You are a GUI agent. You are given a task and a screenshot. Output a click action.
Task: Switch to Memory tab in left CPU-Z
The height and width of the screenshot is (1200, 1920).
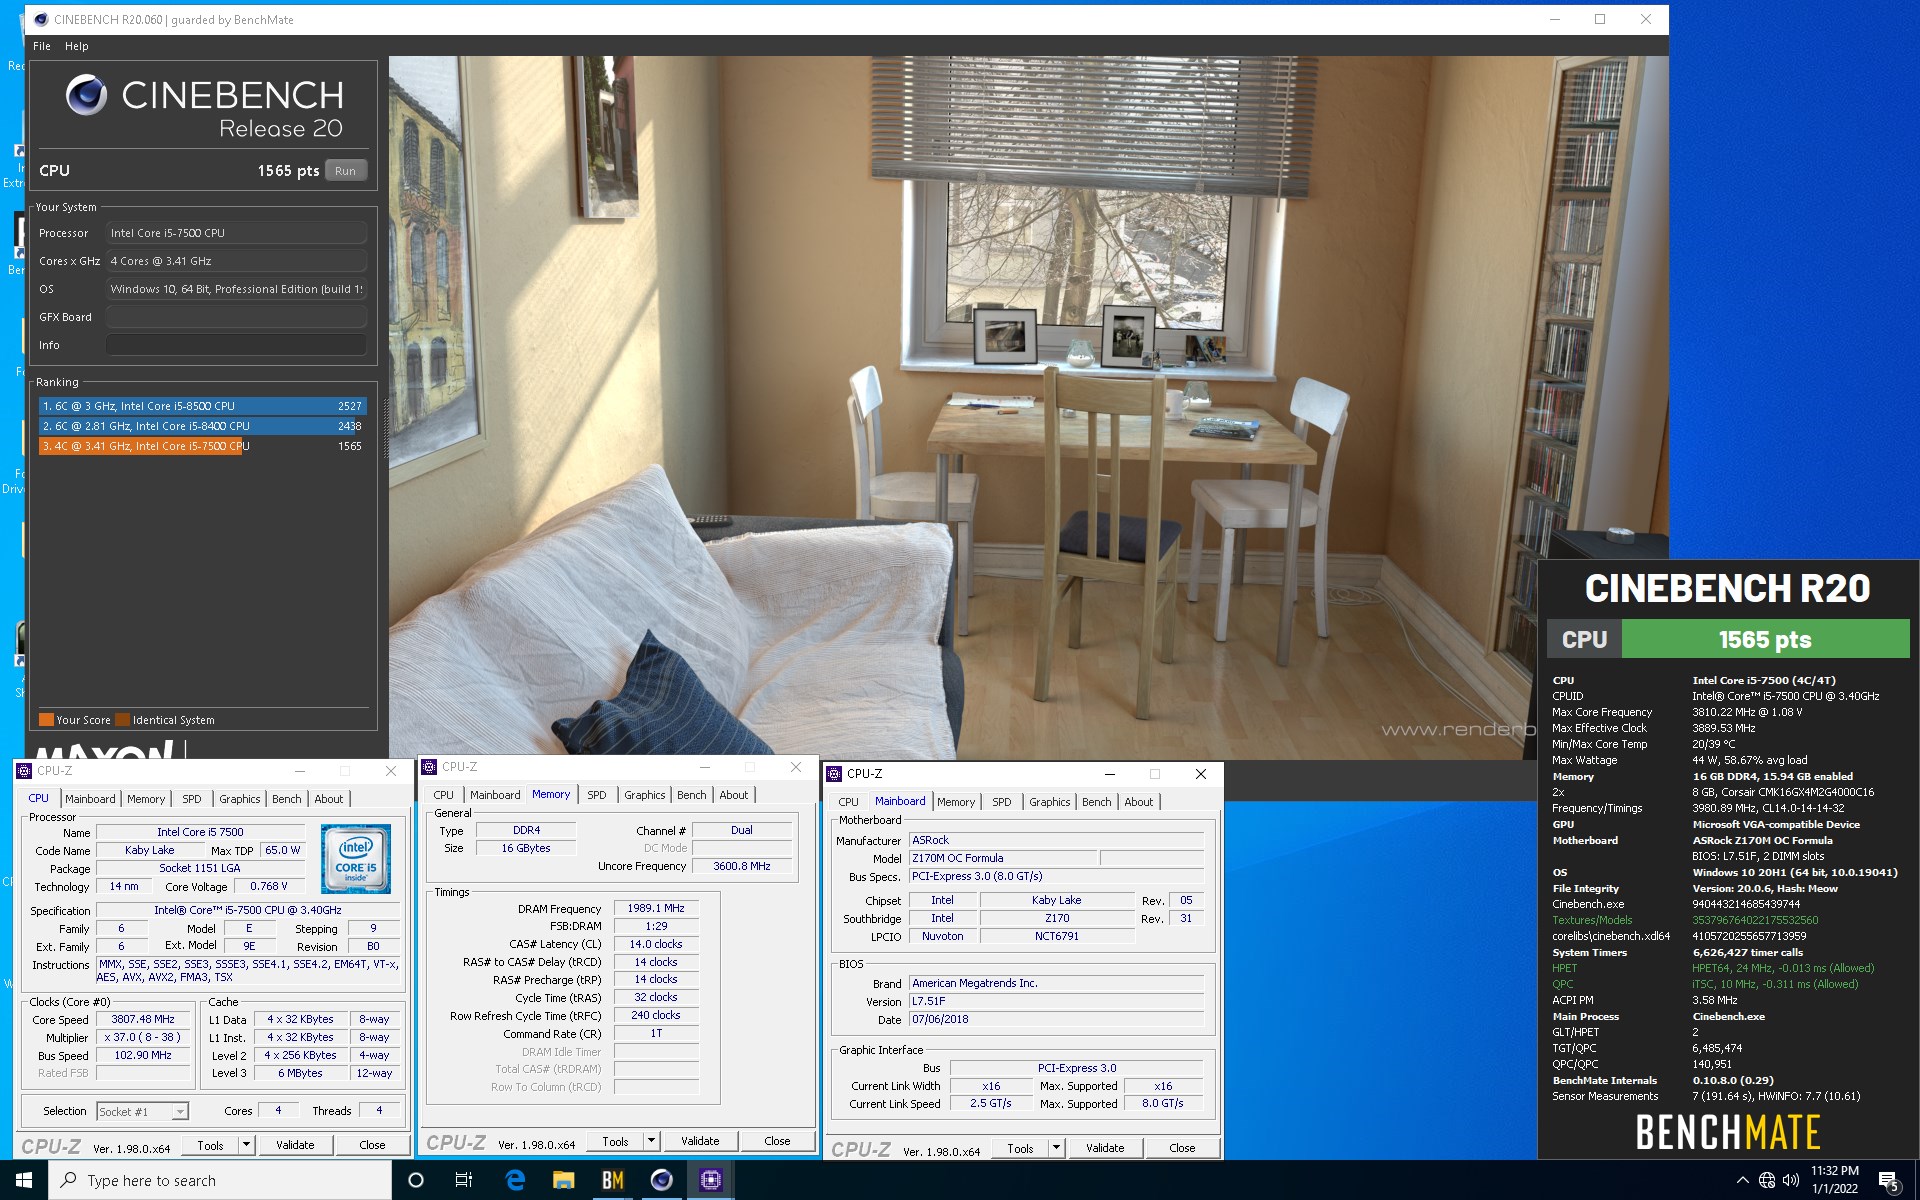pyautogui.click(x=146, y=799)
